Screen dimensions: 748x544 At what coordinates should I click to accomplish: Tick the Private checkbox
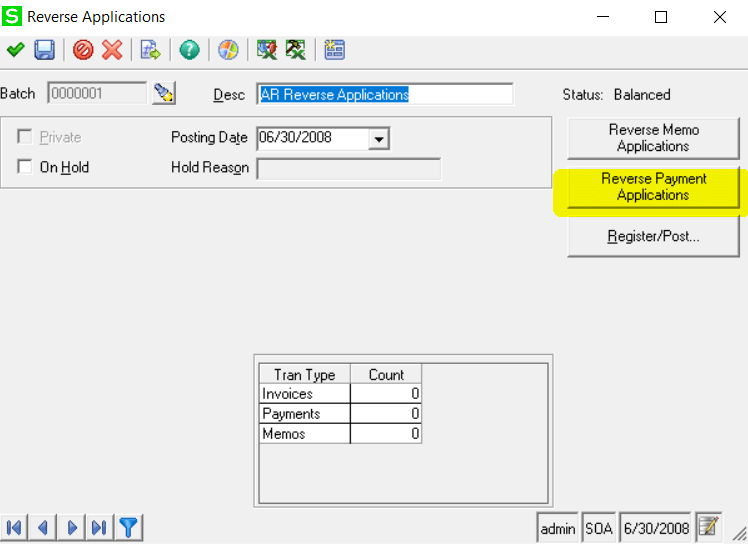[x=25, y=137]
